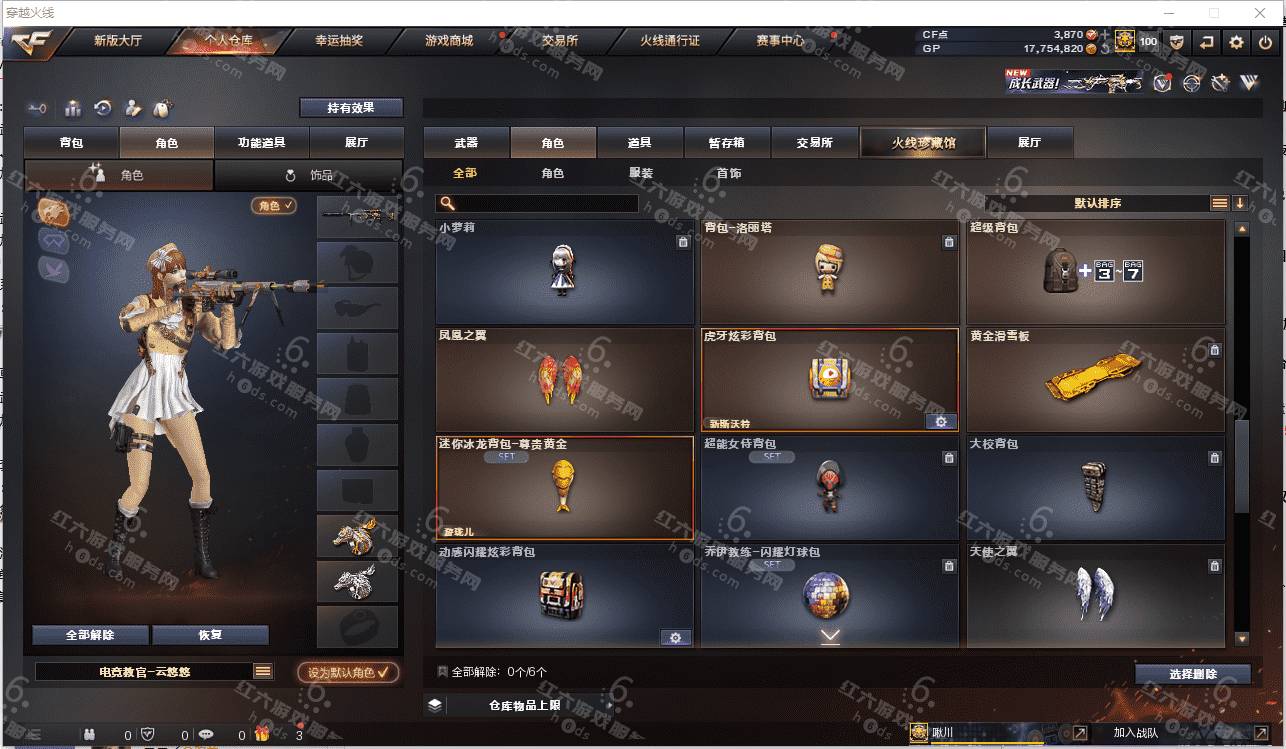Screen dimensions: 1286x749
Task: Click the dog tag icon
Action: (x=164, y=108)
